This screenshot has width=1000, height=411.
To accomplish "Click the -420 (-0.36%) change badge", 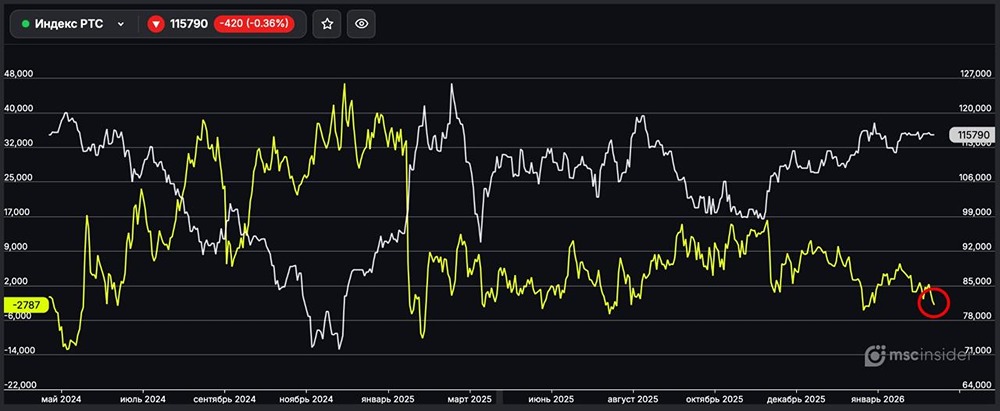I will 254,24.
